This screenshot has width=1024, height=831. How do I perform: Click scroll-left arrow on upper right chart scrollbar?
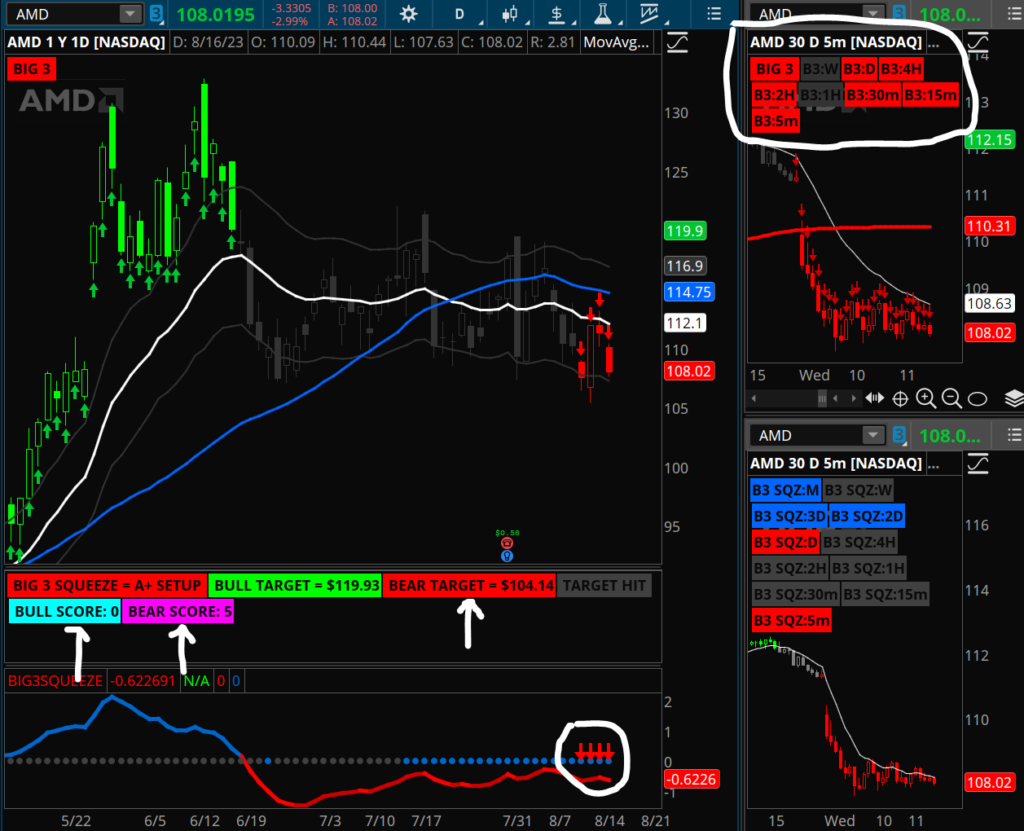(754, 399)
